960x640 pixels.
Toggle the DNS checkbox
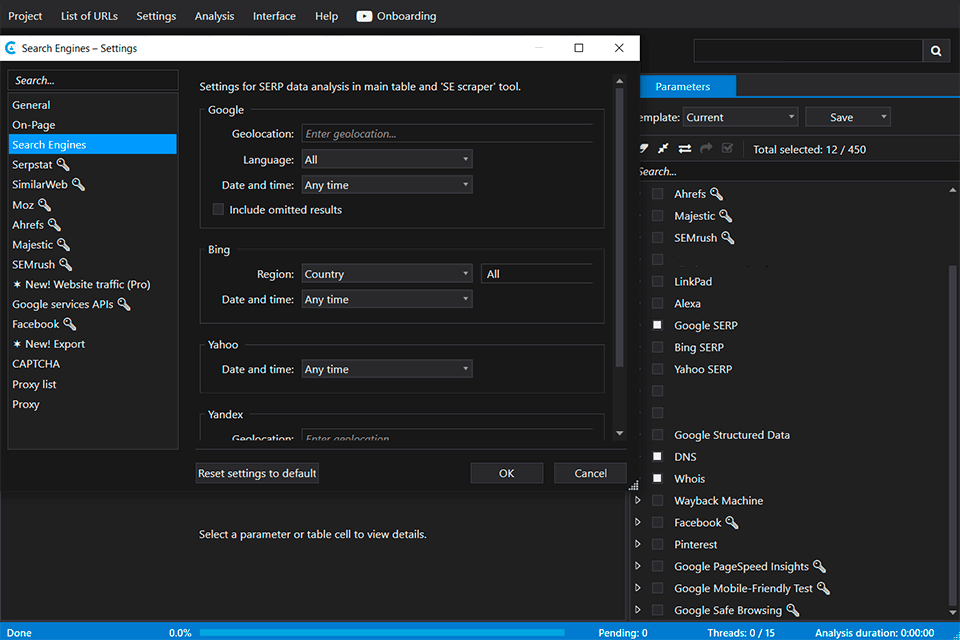tap(658, 456)
